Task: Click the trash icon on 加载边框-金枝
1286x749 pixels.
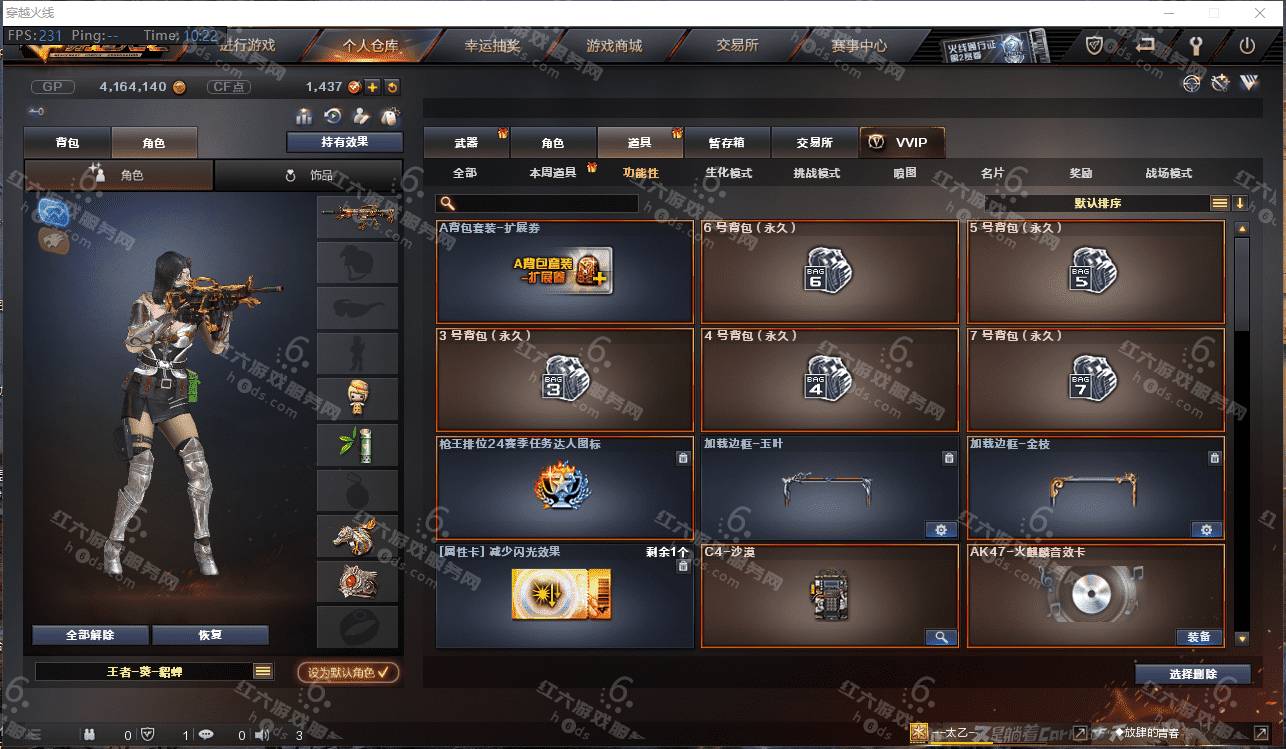Action: (1214, 458)
